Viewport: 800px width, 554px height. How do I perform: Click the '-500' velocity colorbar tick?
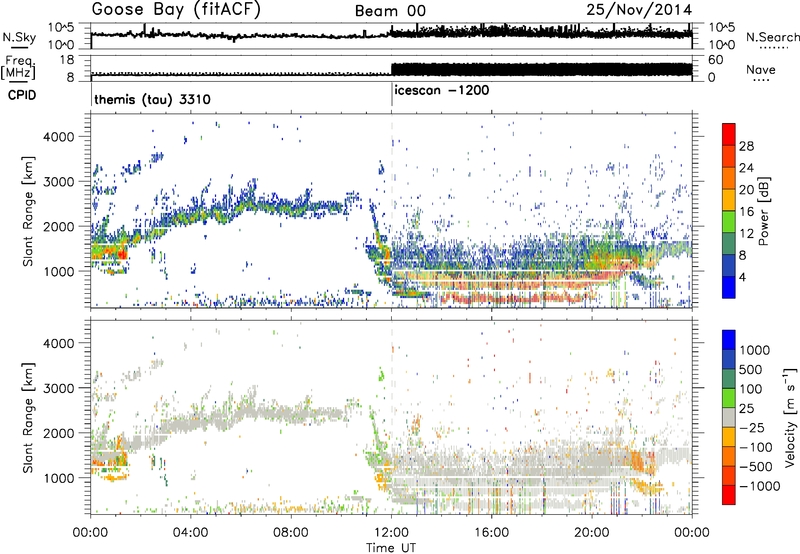(756, 467)
